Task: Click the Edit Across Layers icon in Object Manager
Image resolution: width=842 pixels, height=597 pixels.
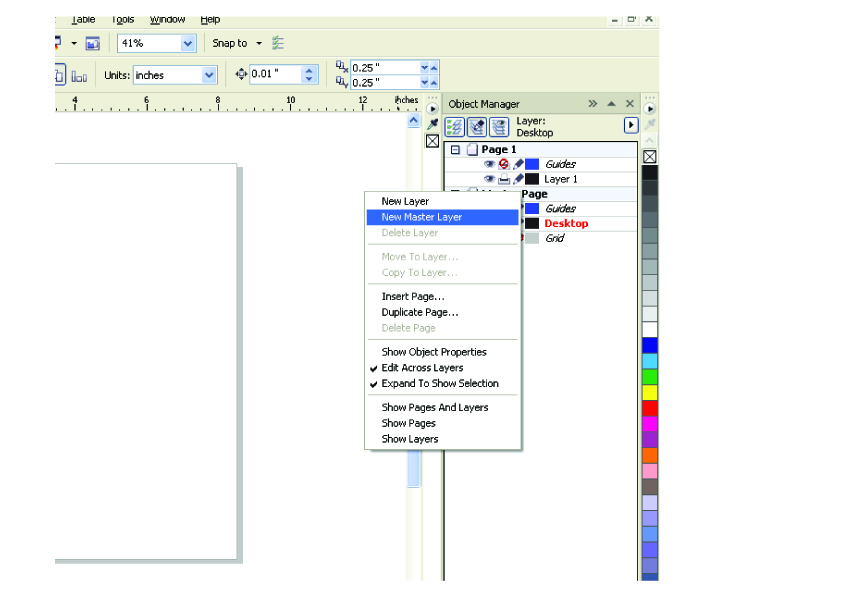Action: click(x=479, y=127)
